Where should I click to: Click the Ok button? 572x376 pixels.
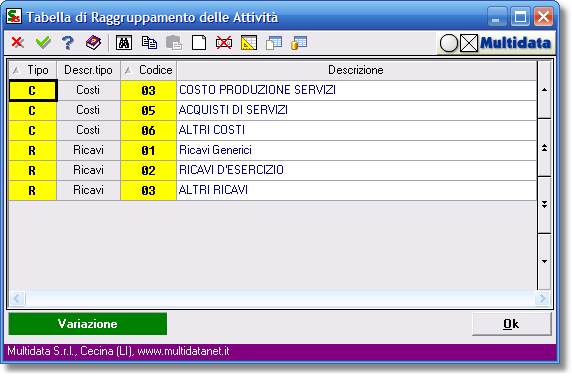(x=511, y=324)
